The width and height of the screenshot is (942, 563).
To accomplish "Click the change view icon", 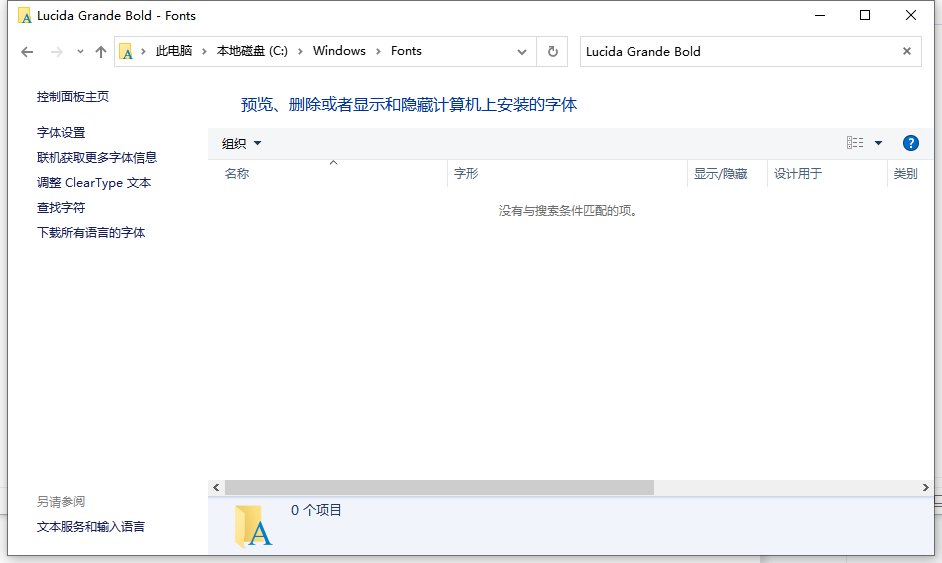I will [855, 142].
